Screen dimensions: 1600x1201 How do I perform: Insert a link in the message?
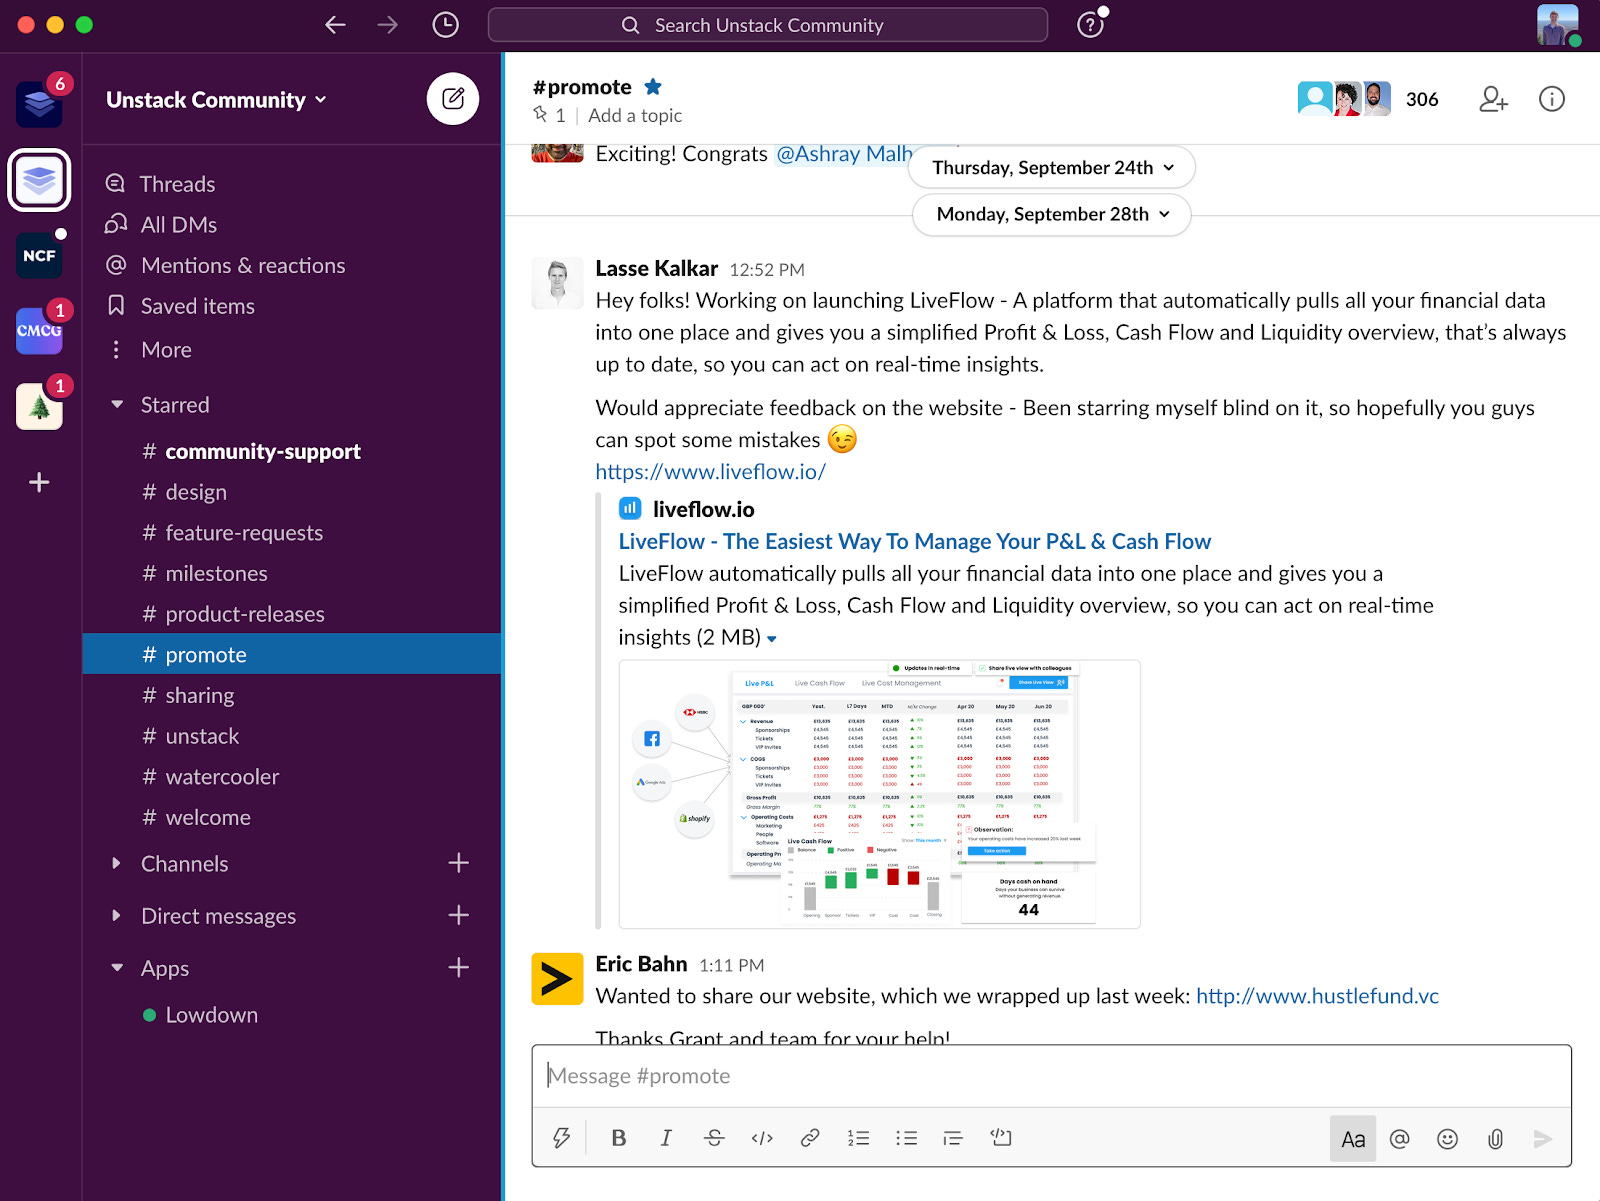810,1138
